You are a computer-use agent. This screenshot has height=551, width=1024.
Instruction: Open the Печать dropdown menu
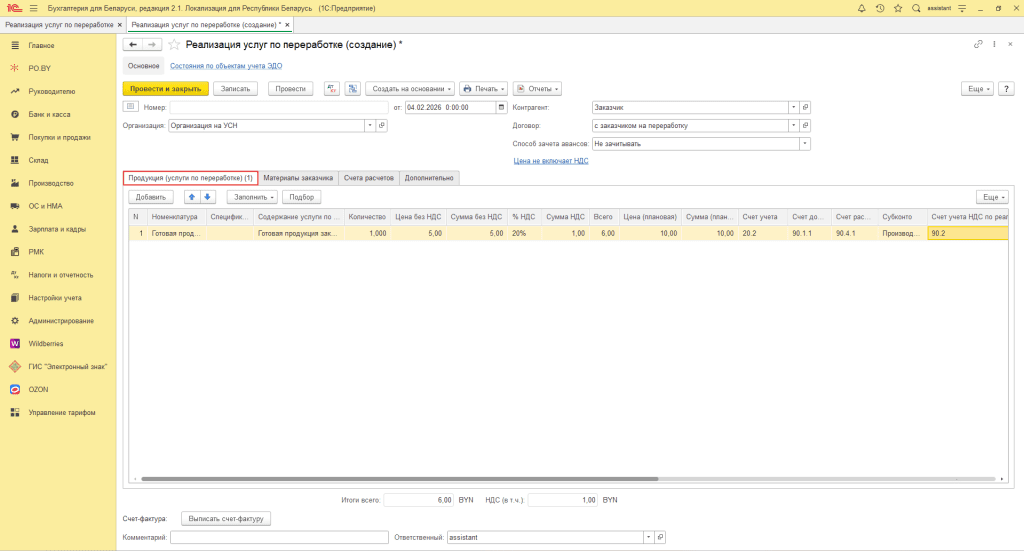(483, 89)
